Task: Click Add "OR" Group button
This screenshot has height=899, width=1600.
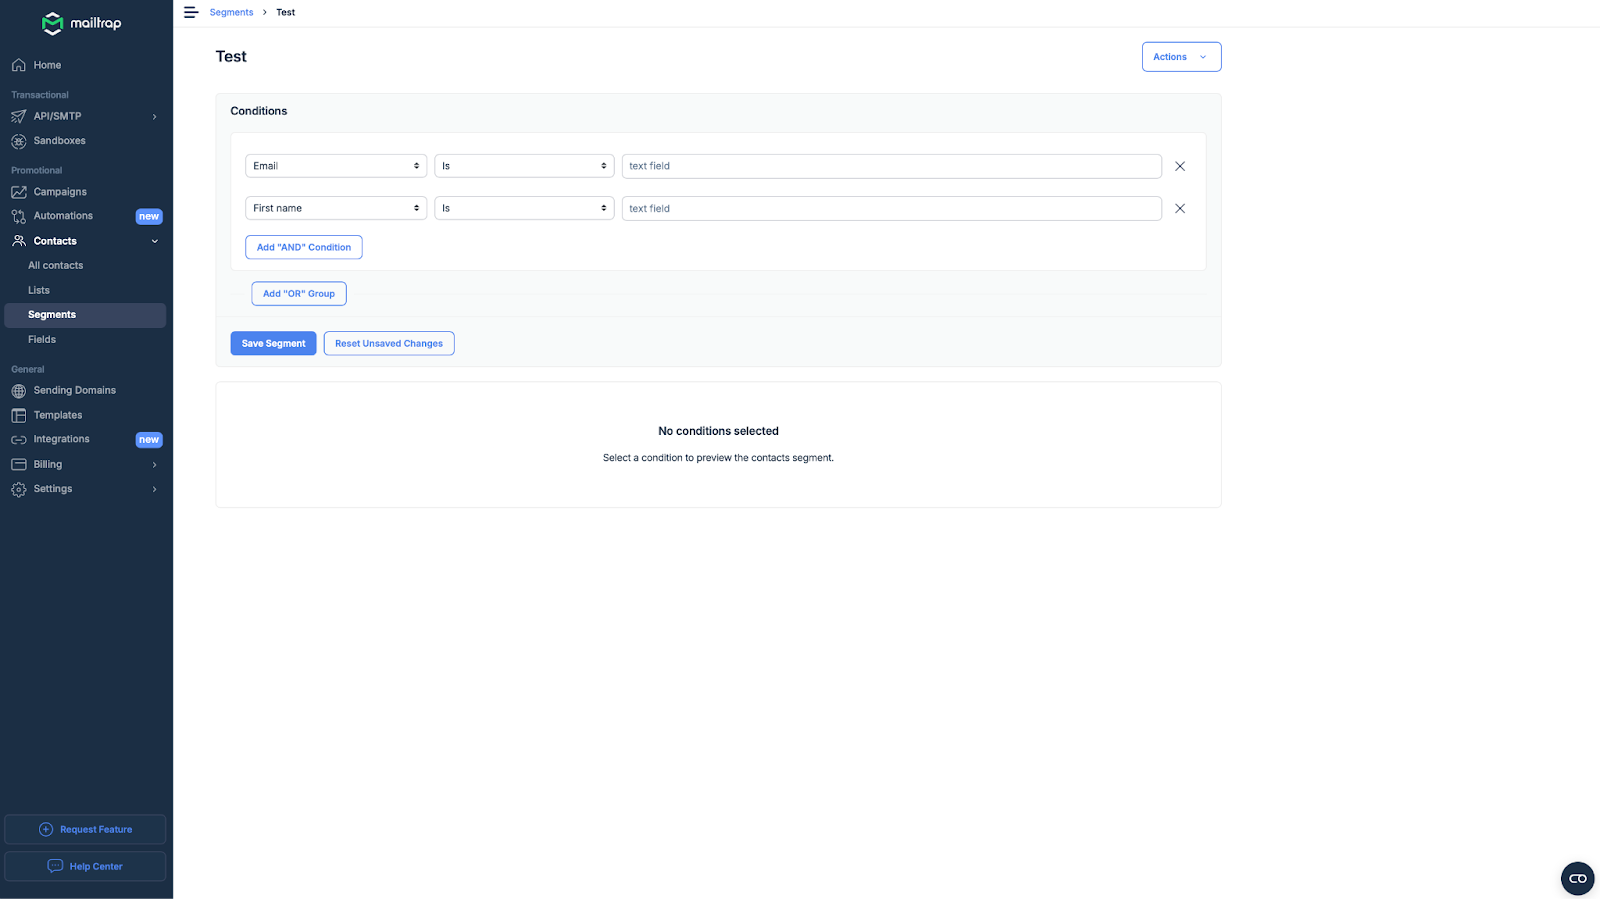Action: click(x=299, y=294)
